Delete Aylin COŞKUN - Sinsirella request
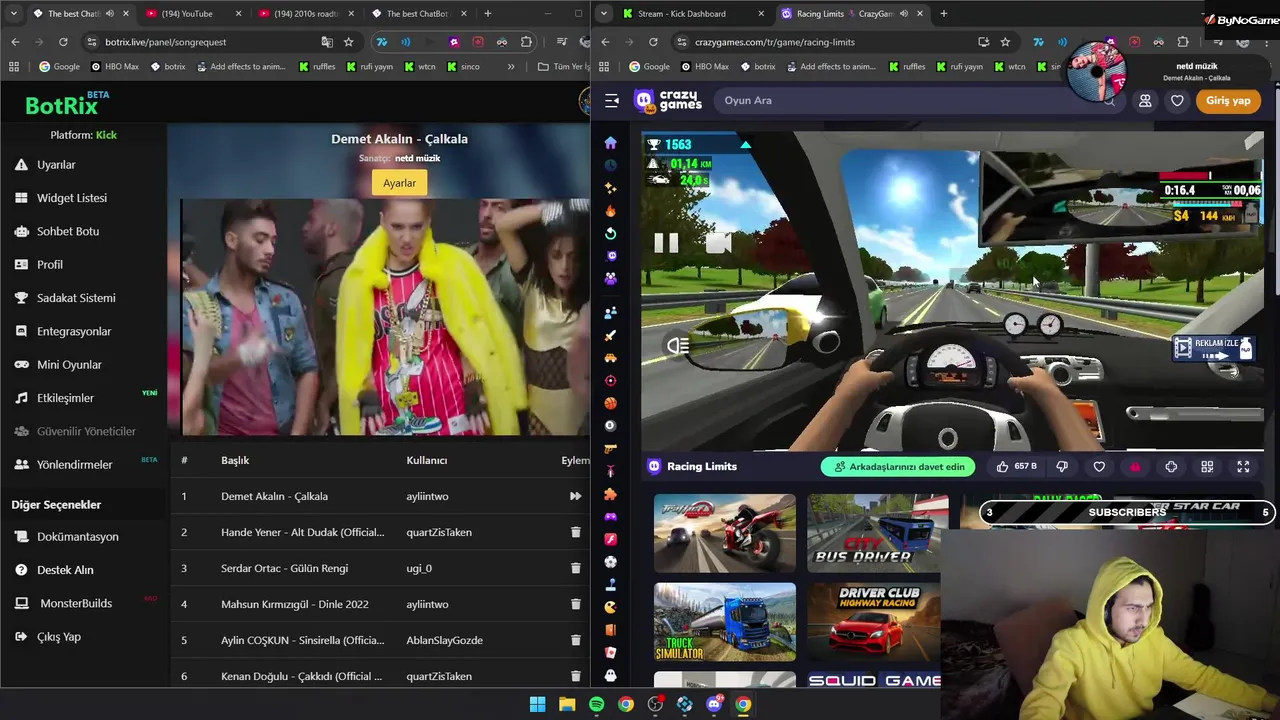 pos(575,640)
